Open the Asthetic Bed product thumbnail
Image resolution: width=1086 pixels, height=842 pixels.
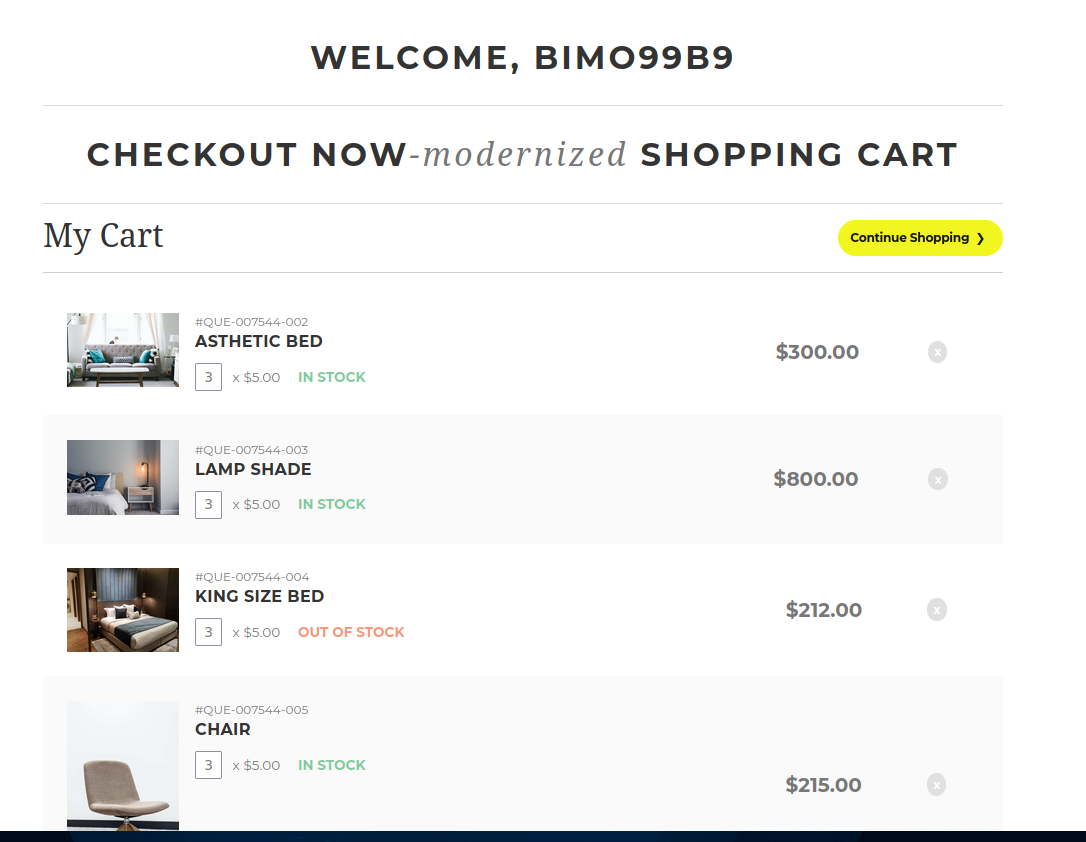click(x=123, y=350)
